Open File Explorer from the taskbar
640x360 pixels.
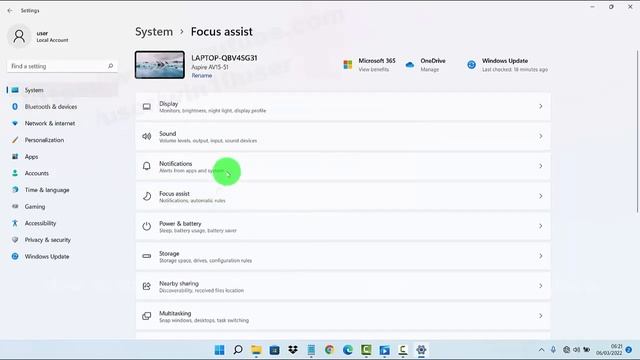(256, 350)
